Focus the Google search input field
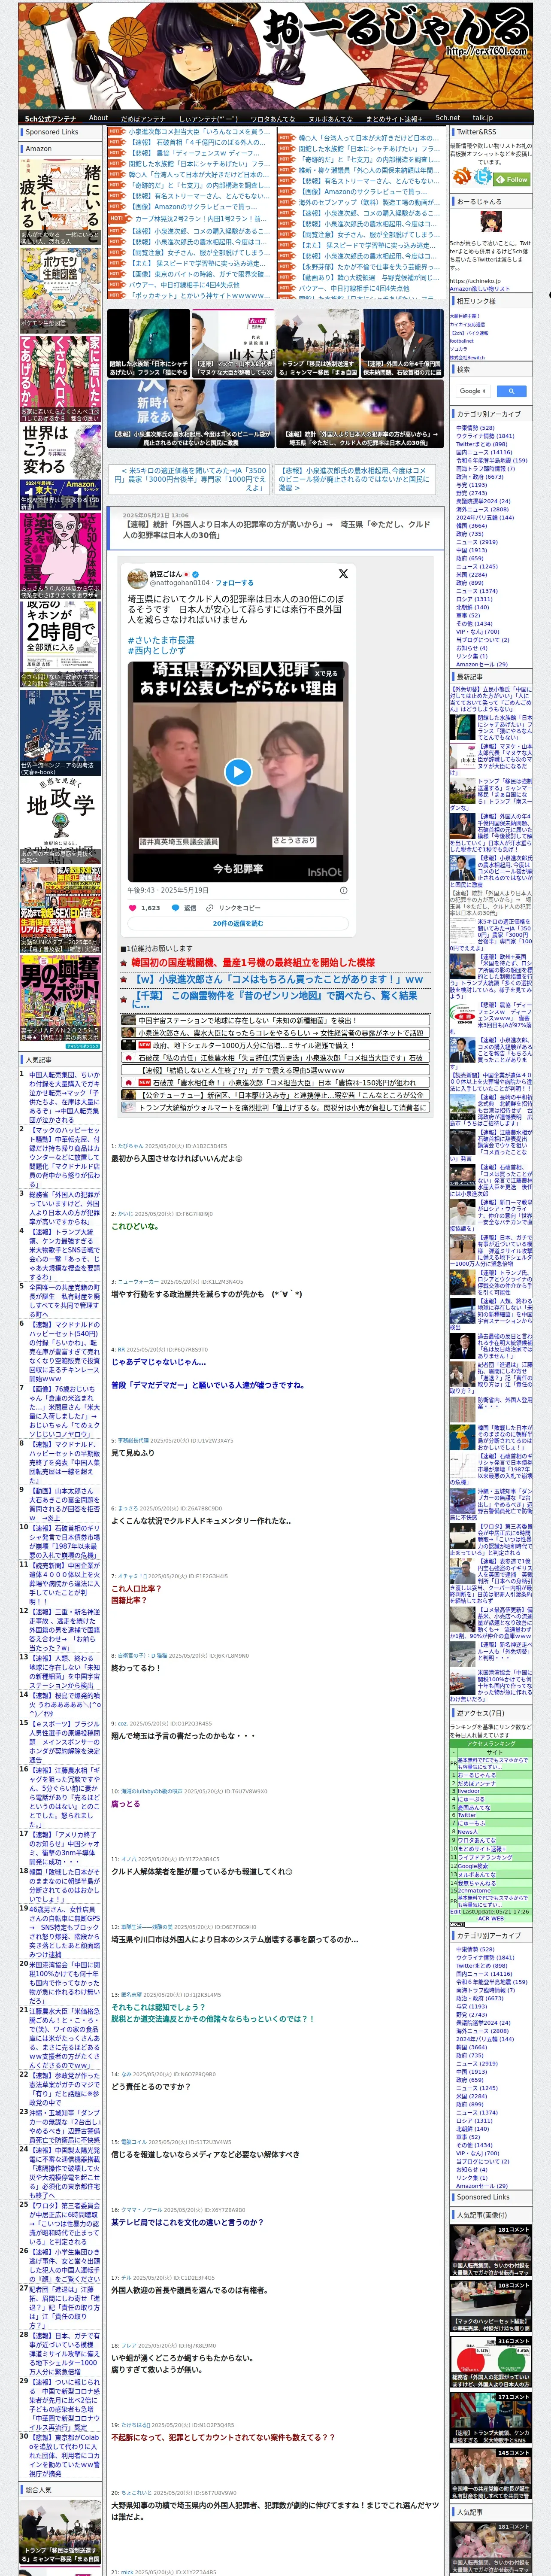The height and width of the screenshot is (2576, 551). (x=473, y=391)
